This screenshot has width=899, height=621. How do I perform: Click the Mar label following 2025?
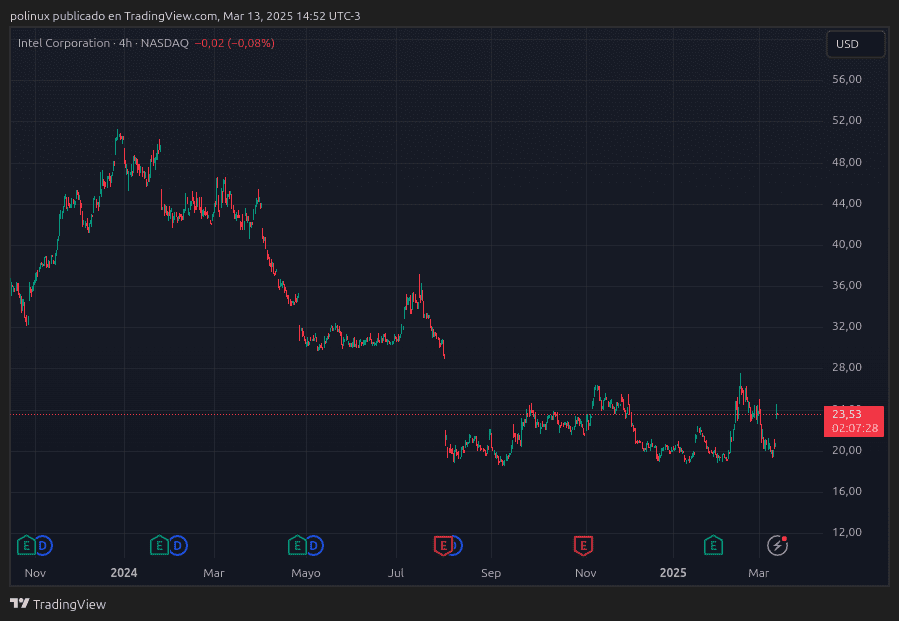pos(759,573)
